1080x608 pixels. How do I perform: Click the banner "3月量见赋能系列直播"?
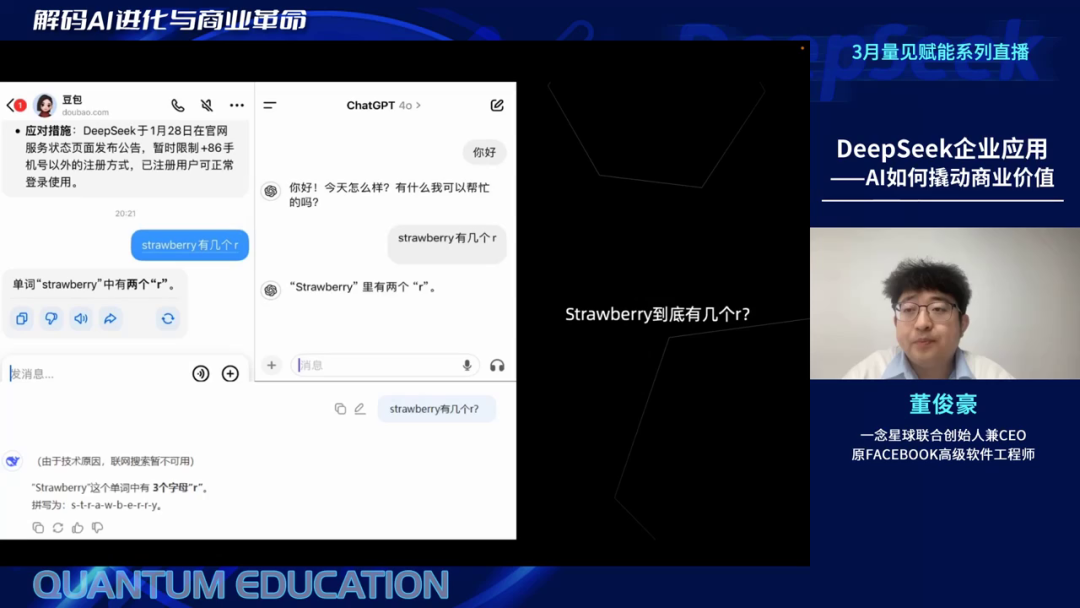pos(940,52)
